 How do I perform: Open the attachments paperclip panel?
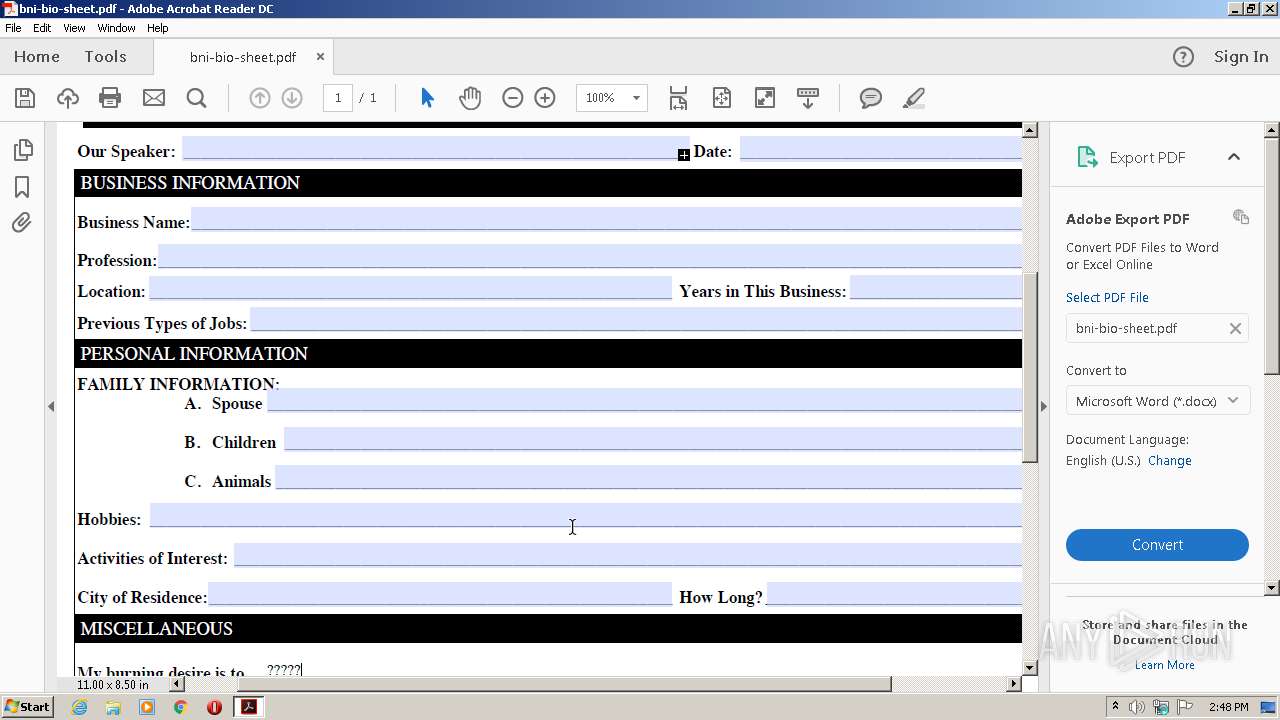tap(22, 223)
